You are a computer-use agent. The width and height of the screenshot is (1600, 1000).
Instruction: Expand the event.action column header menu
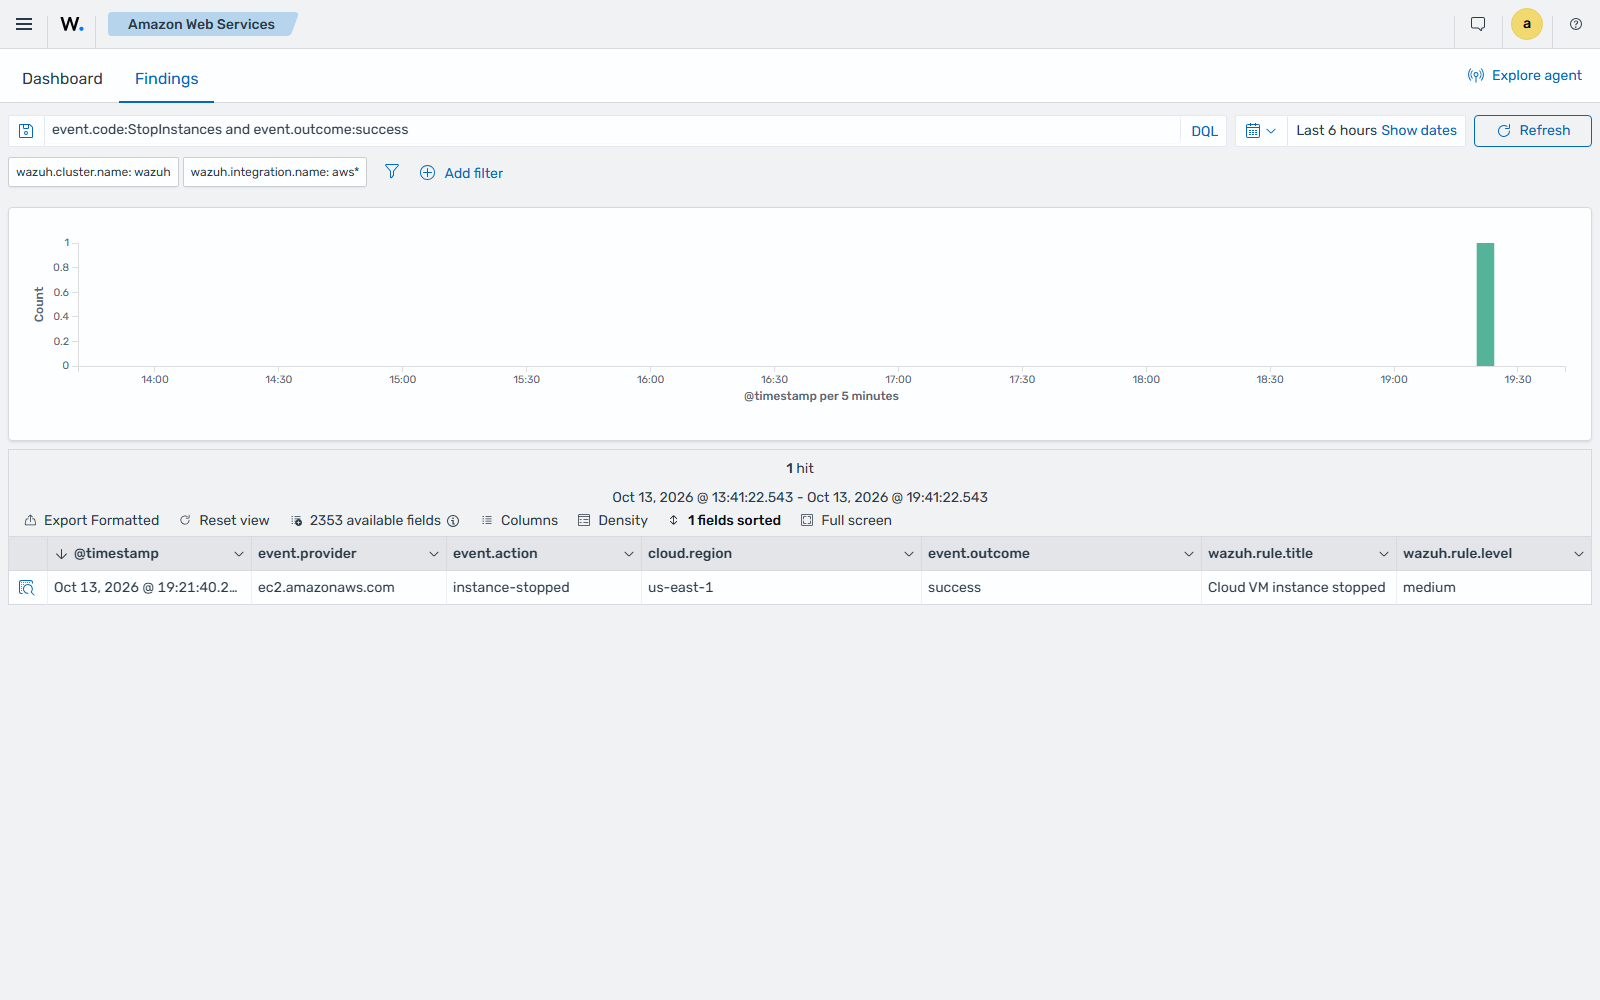coord(629,554)
